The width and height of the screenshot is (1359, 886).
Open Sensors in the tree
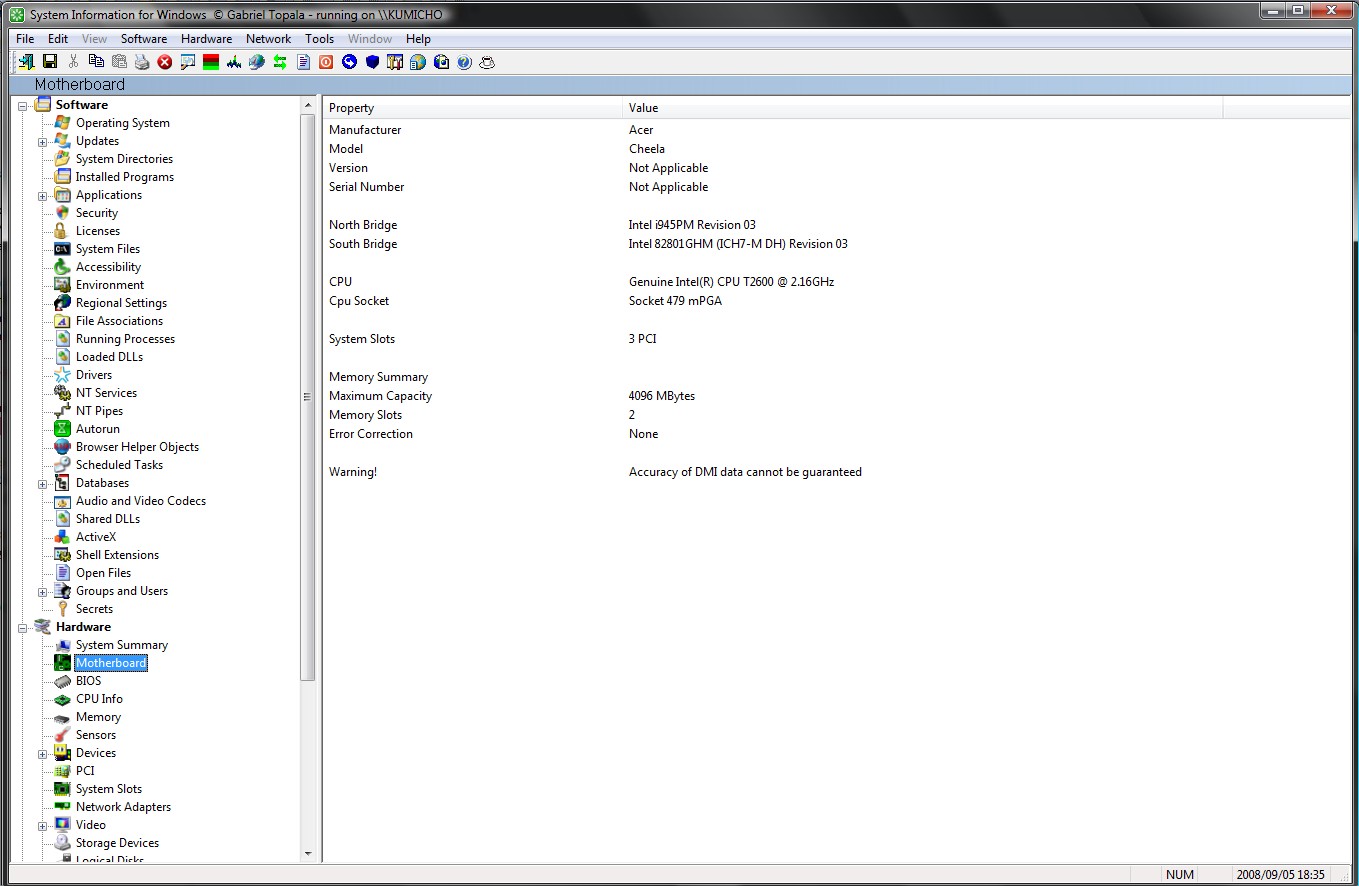[96, 735]
